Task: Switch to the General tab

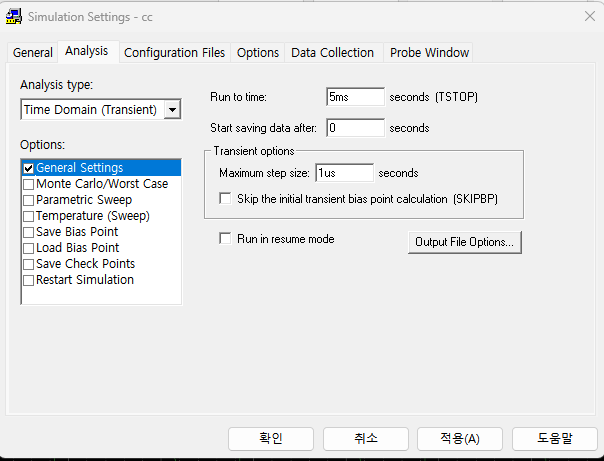Action: tap(33, 52)
